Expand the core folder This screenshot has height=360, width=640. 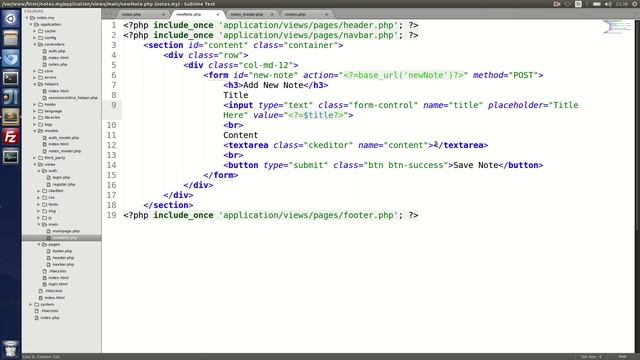[x=35, y=71]
